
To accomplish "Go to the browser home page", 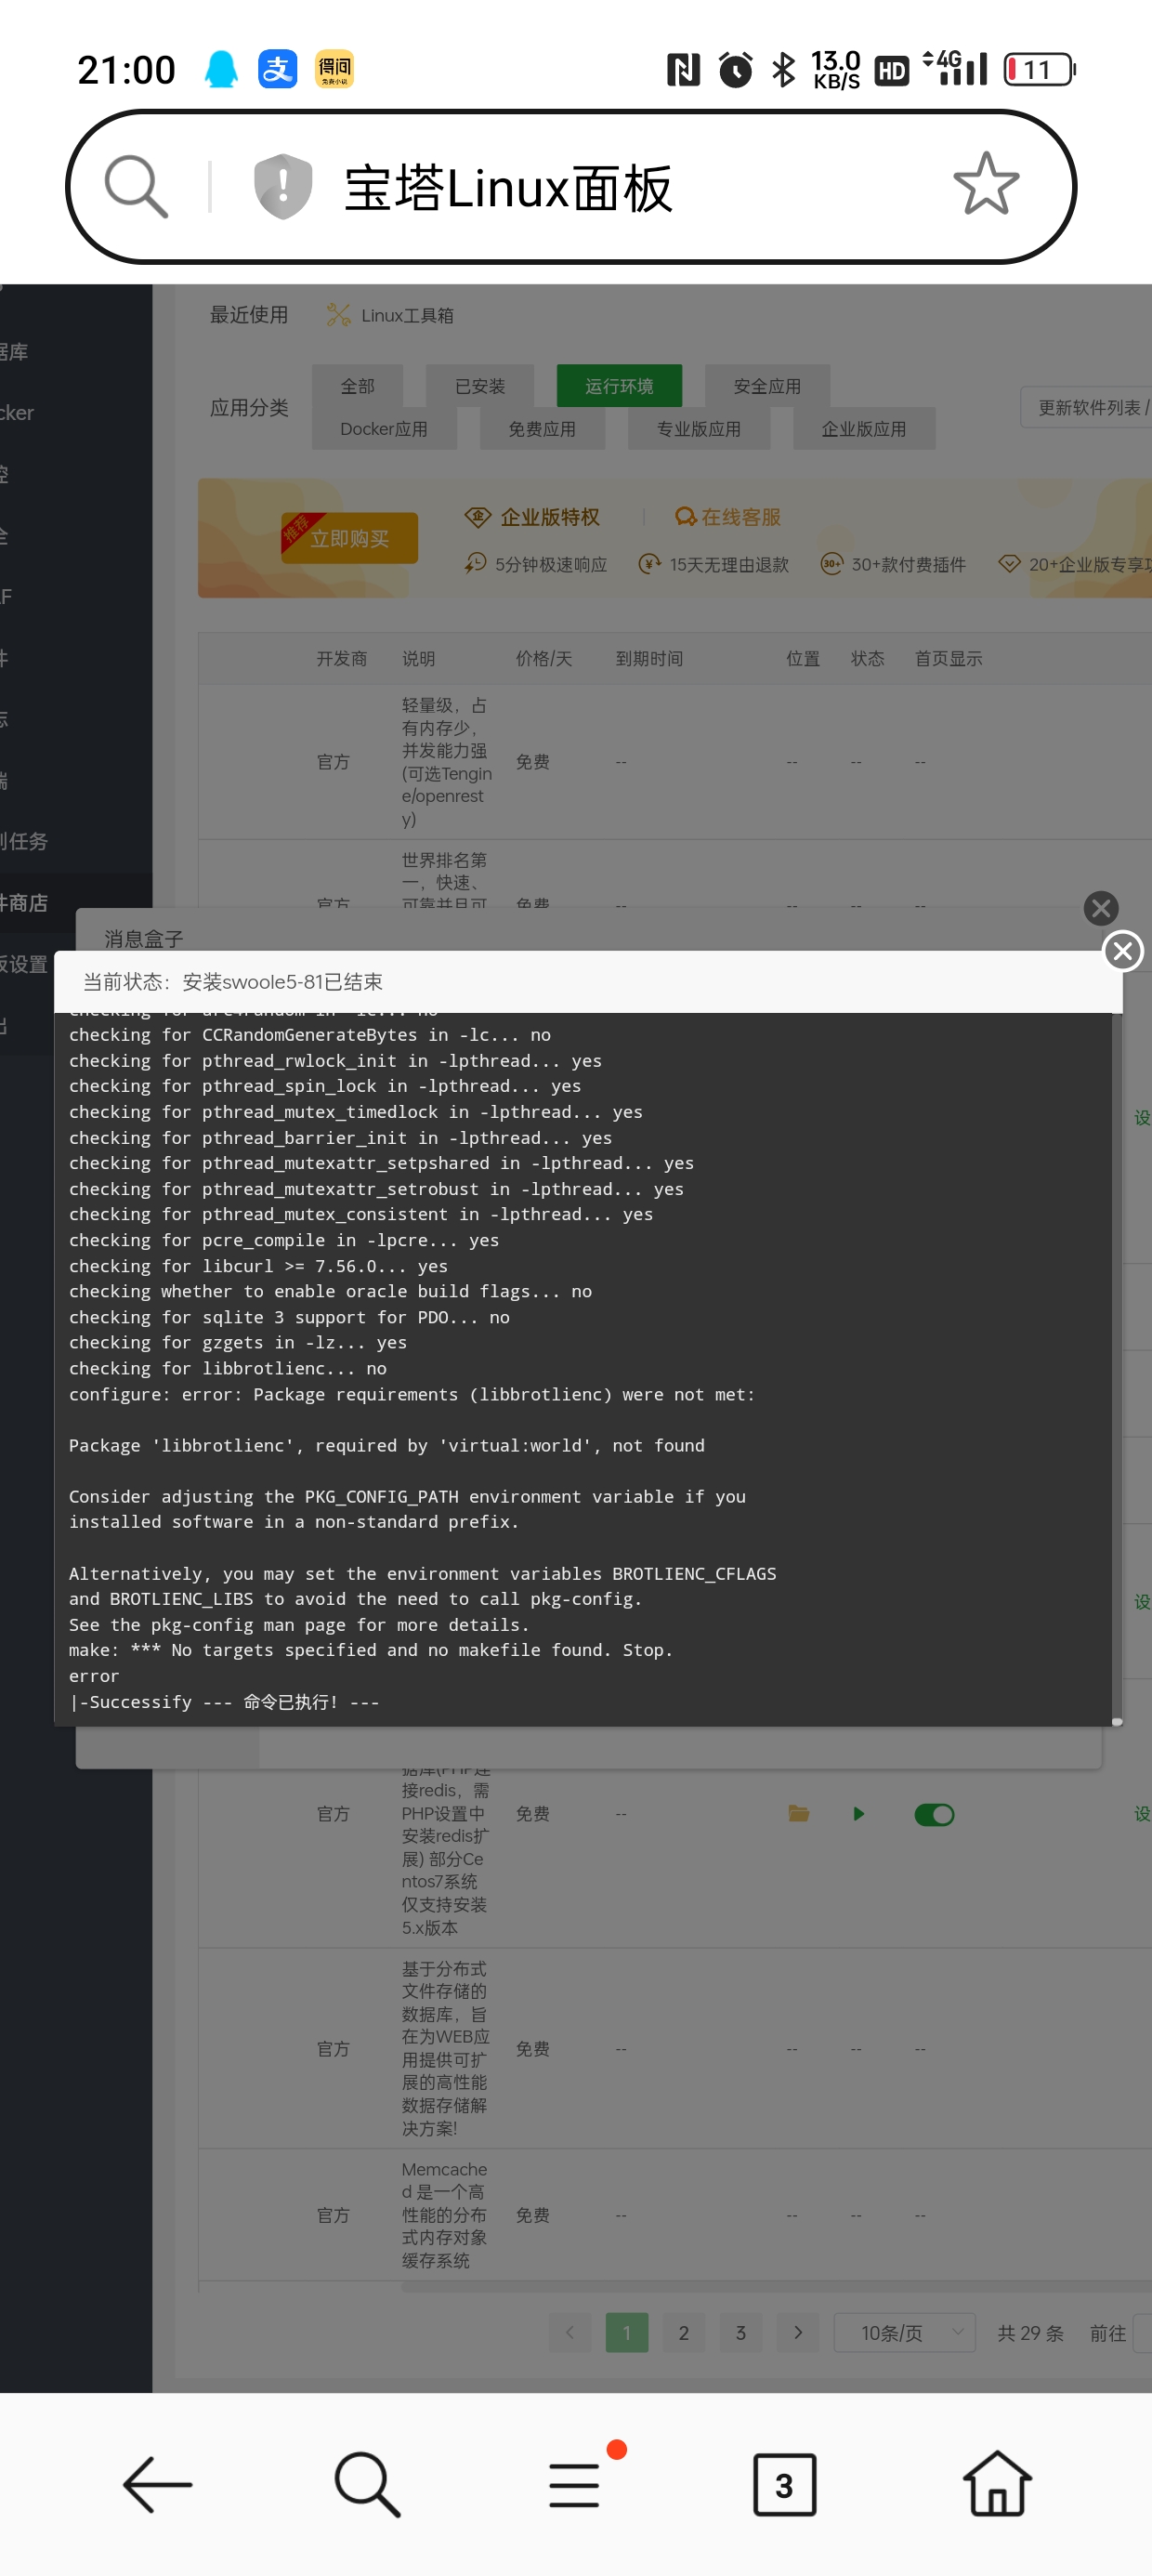I will (x=997, y=2483).
